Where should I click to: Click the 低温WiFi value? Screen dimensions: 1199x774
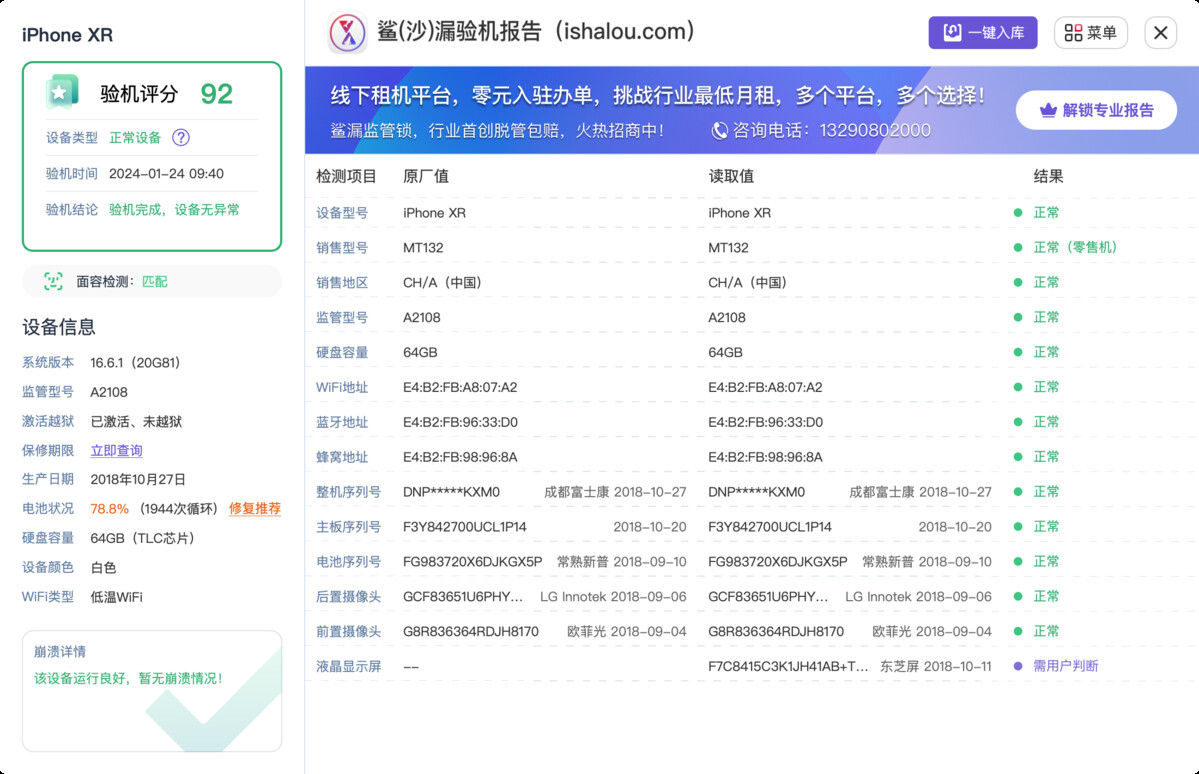[116, 597]
